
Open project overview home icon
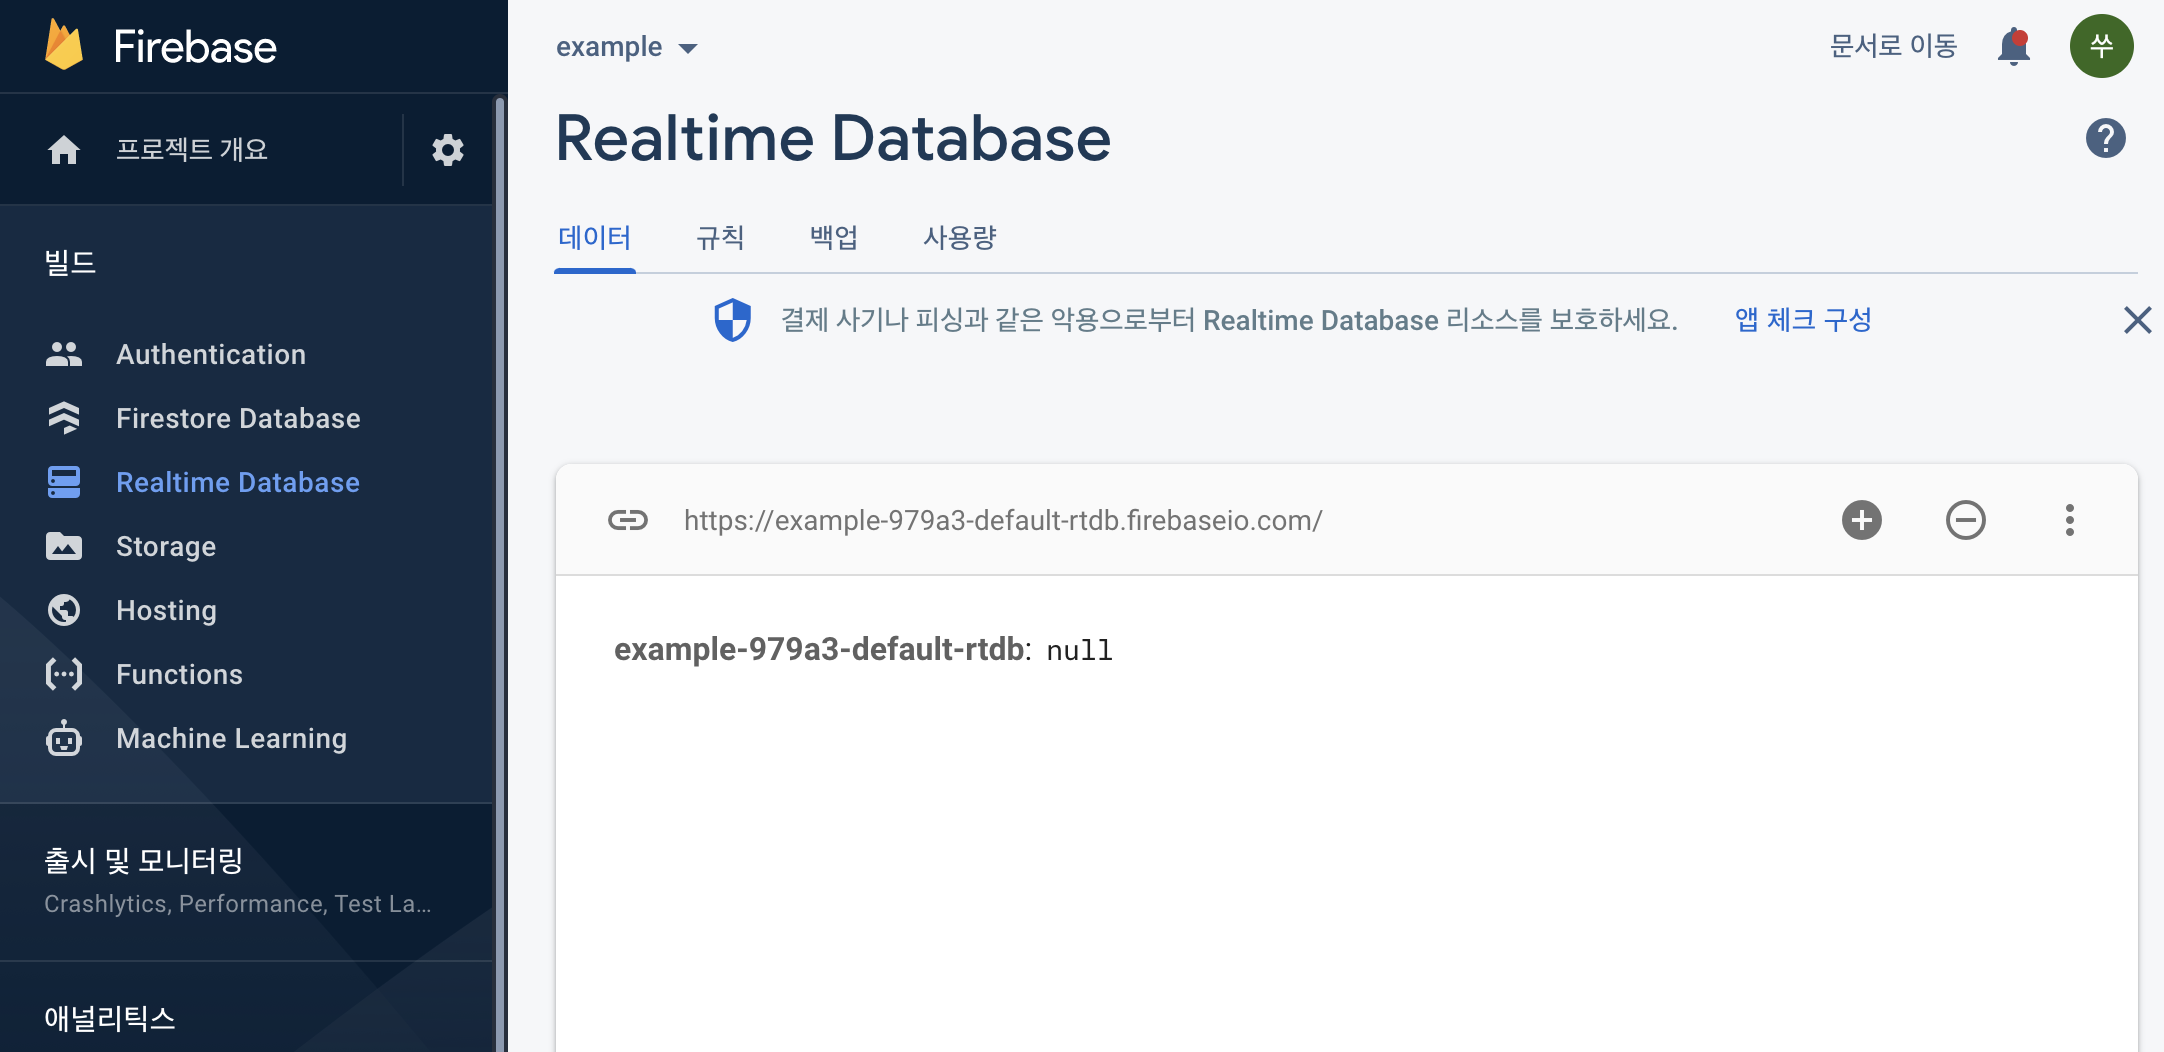[x=64, y=150]
